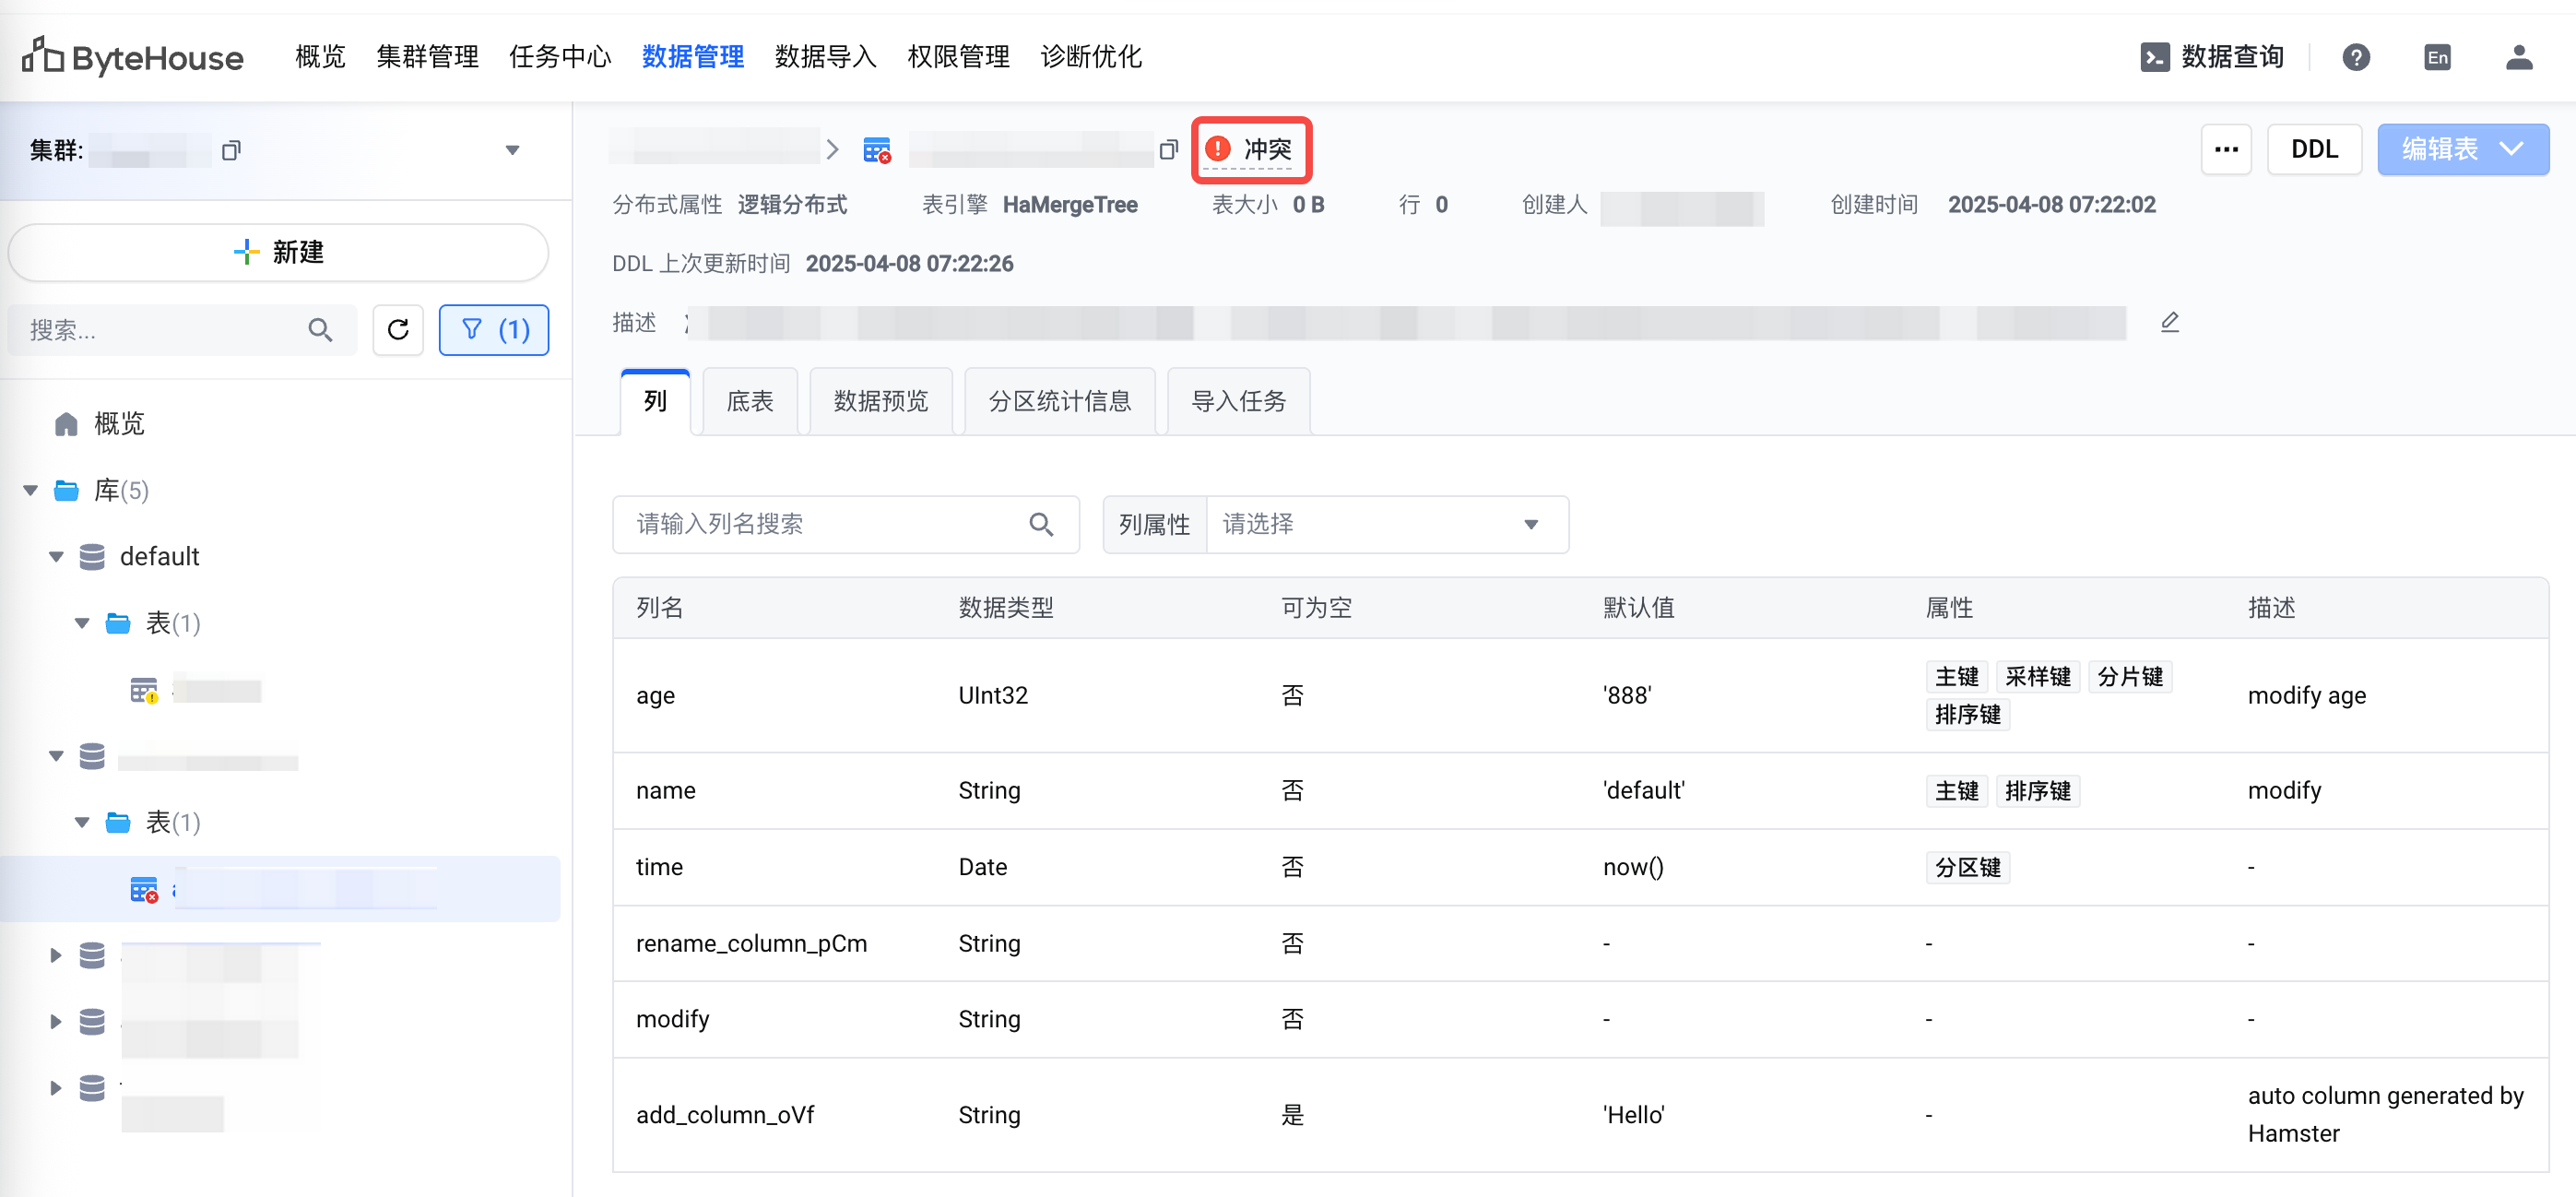Switch to the 底表 tab
The width and height of the screenshot is (2576, 1197).
[x=750, y=402]
